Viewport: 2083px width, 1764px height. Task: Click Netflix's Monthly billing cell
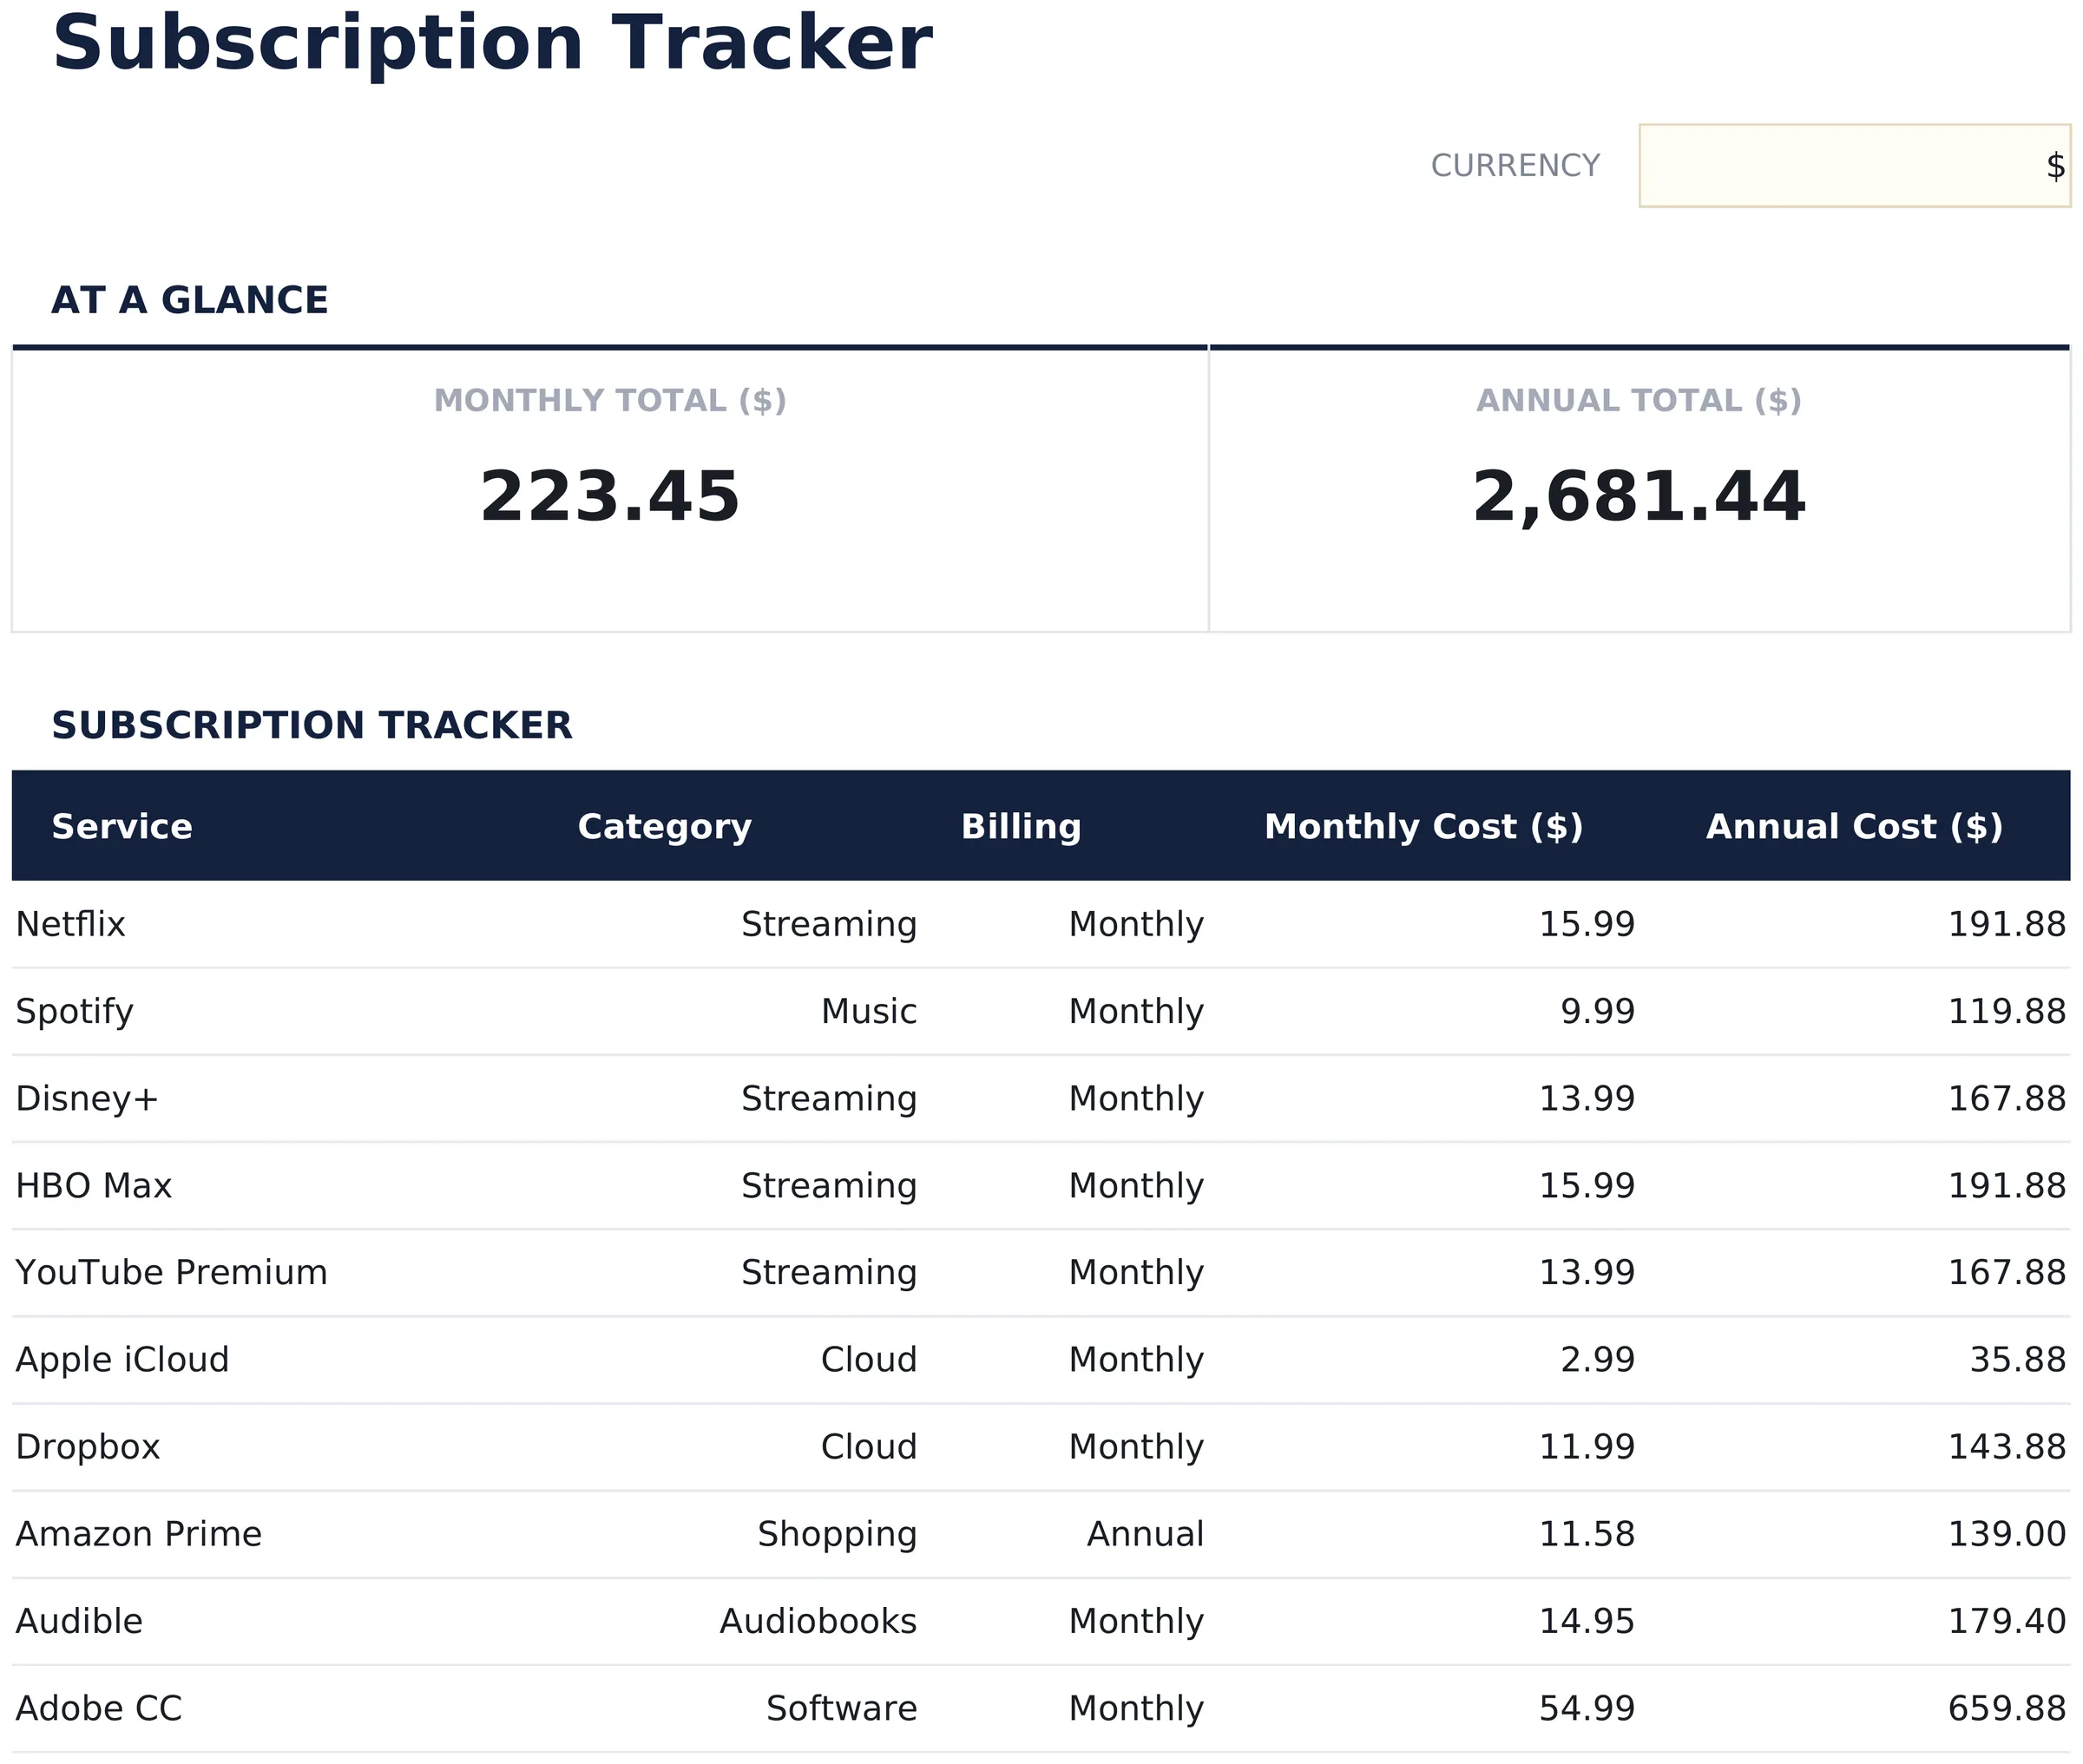coord(1136,925)
